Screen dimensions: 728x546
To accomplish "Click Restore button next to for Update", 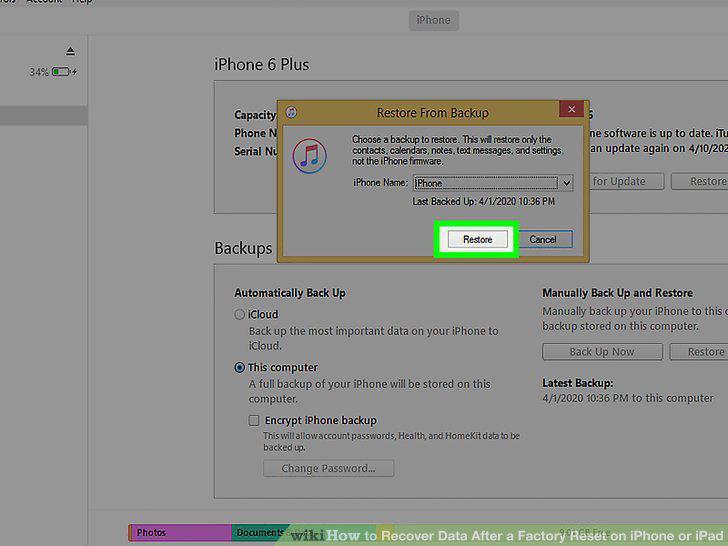I will pos(700,182).
